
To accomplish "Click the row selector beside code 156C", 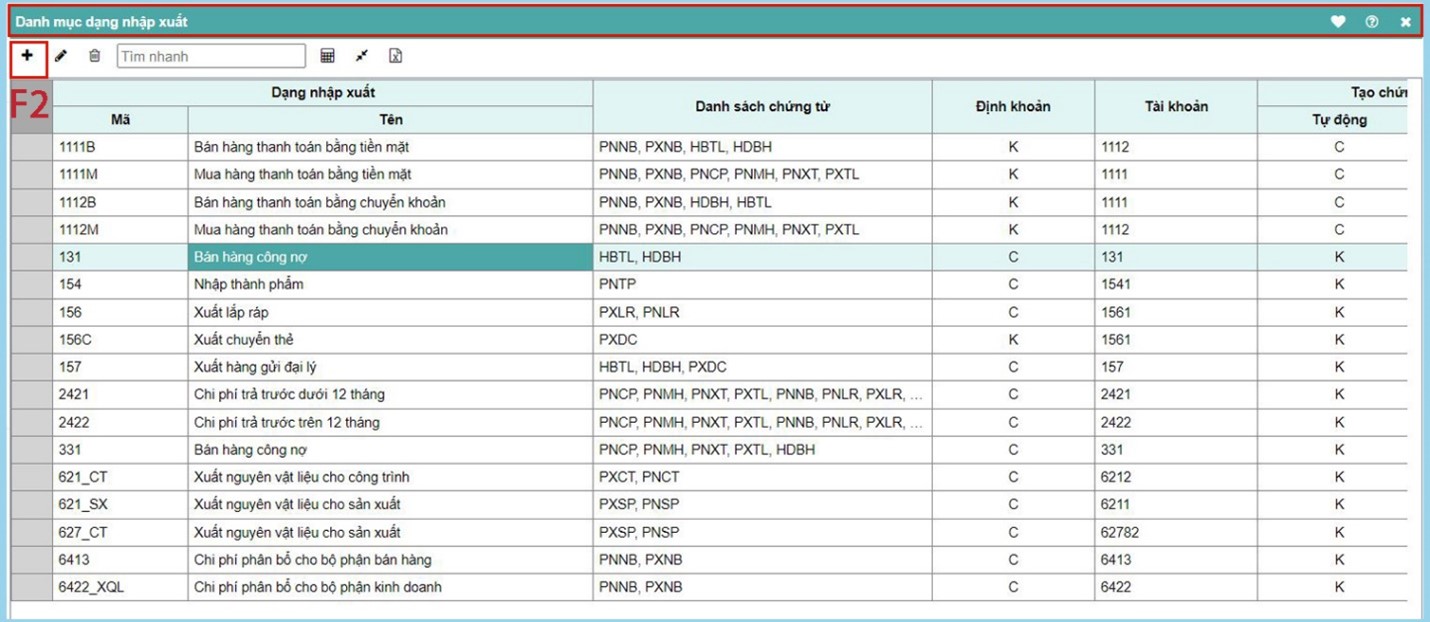I will (31, 340).
